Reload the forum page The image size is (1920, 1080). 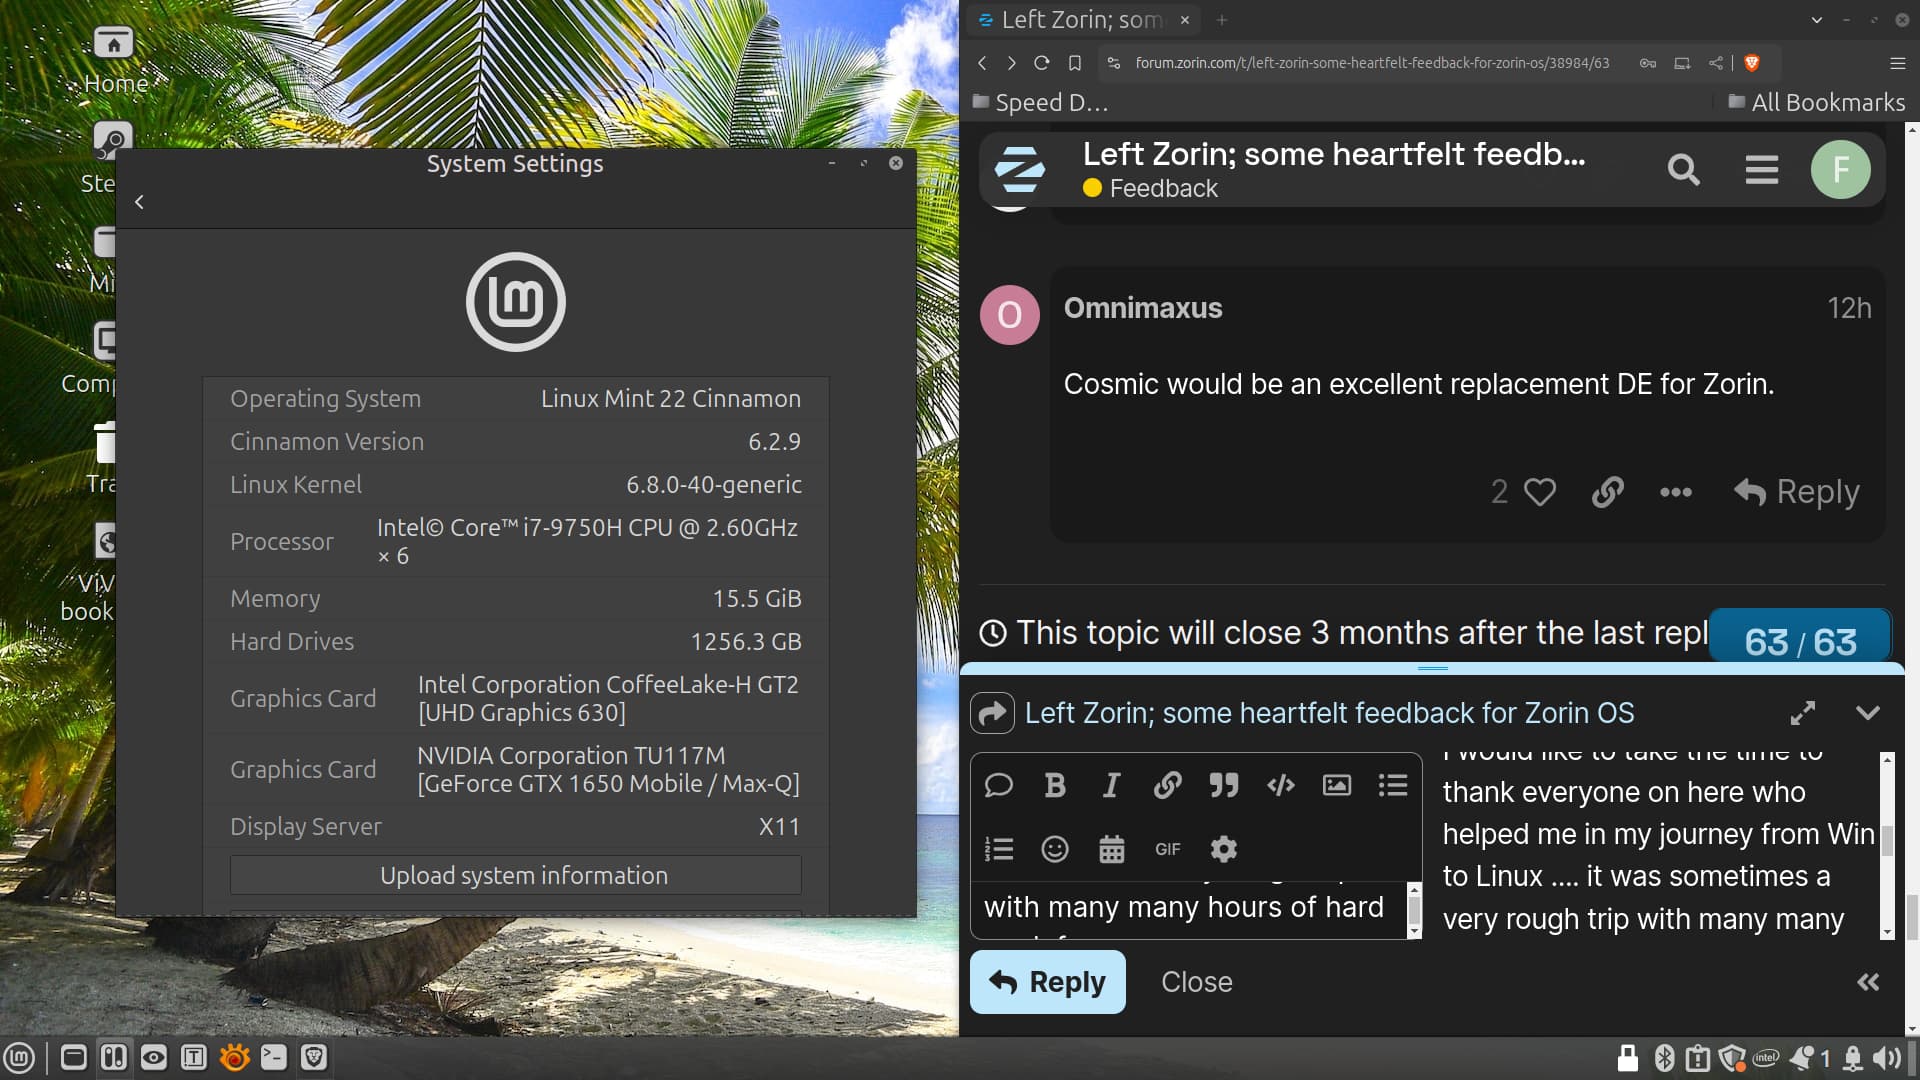coord(1042,63)
